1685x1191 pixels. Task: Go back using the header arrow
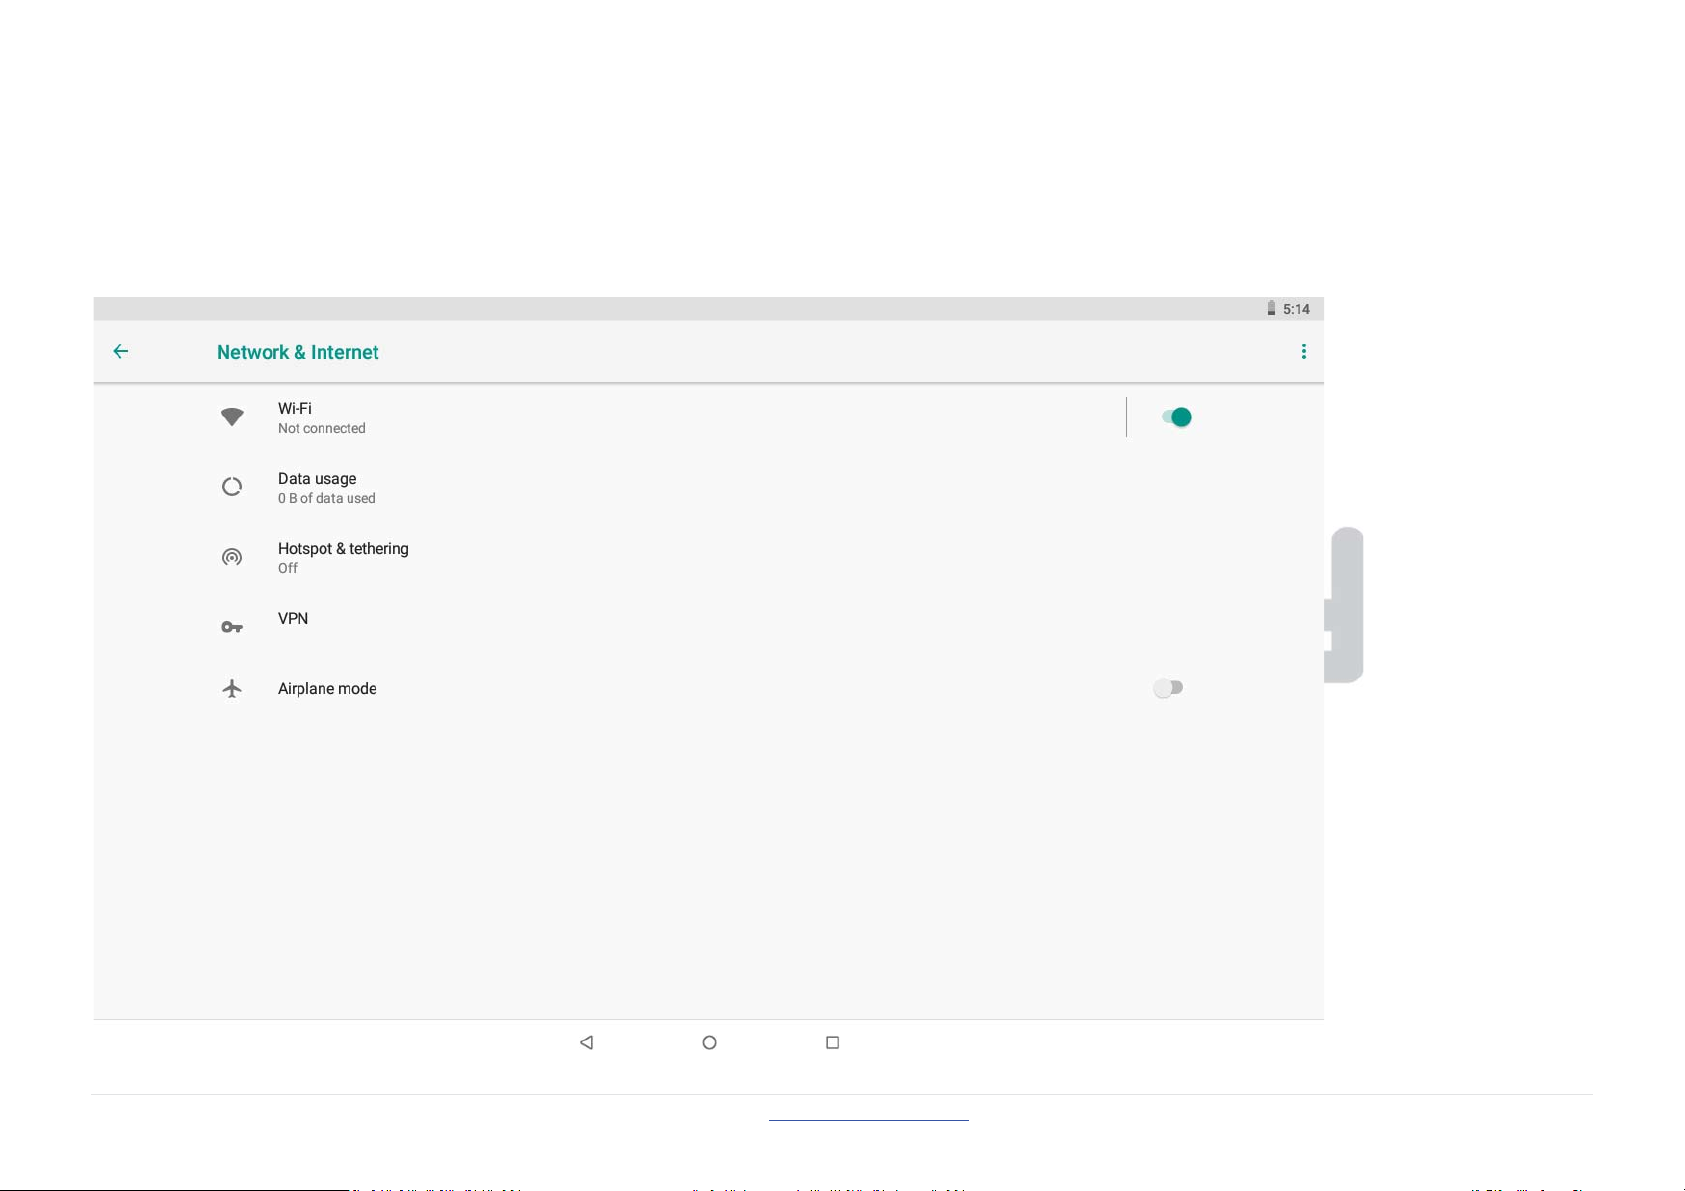(x=121, y=351)
